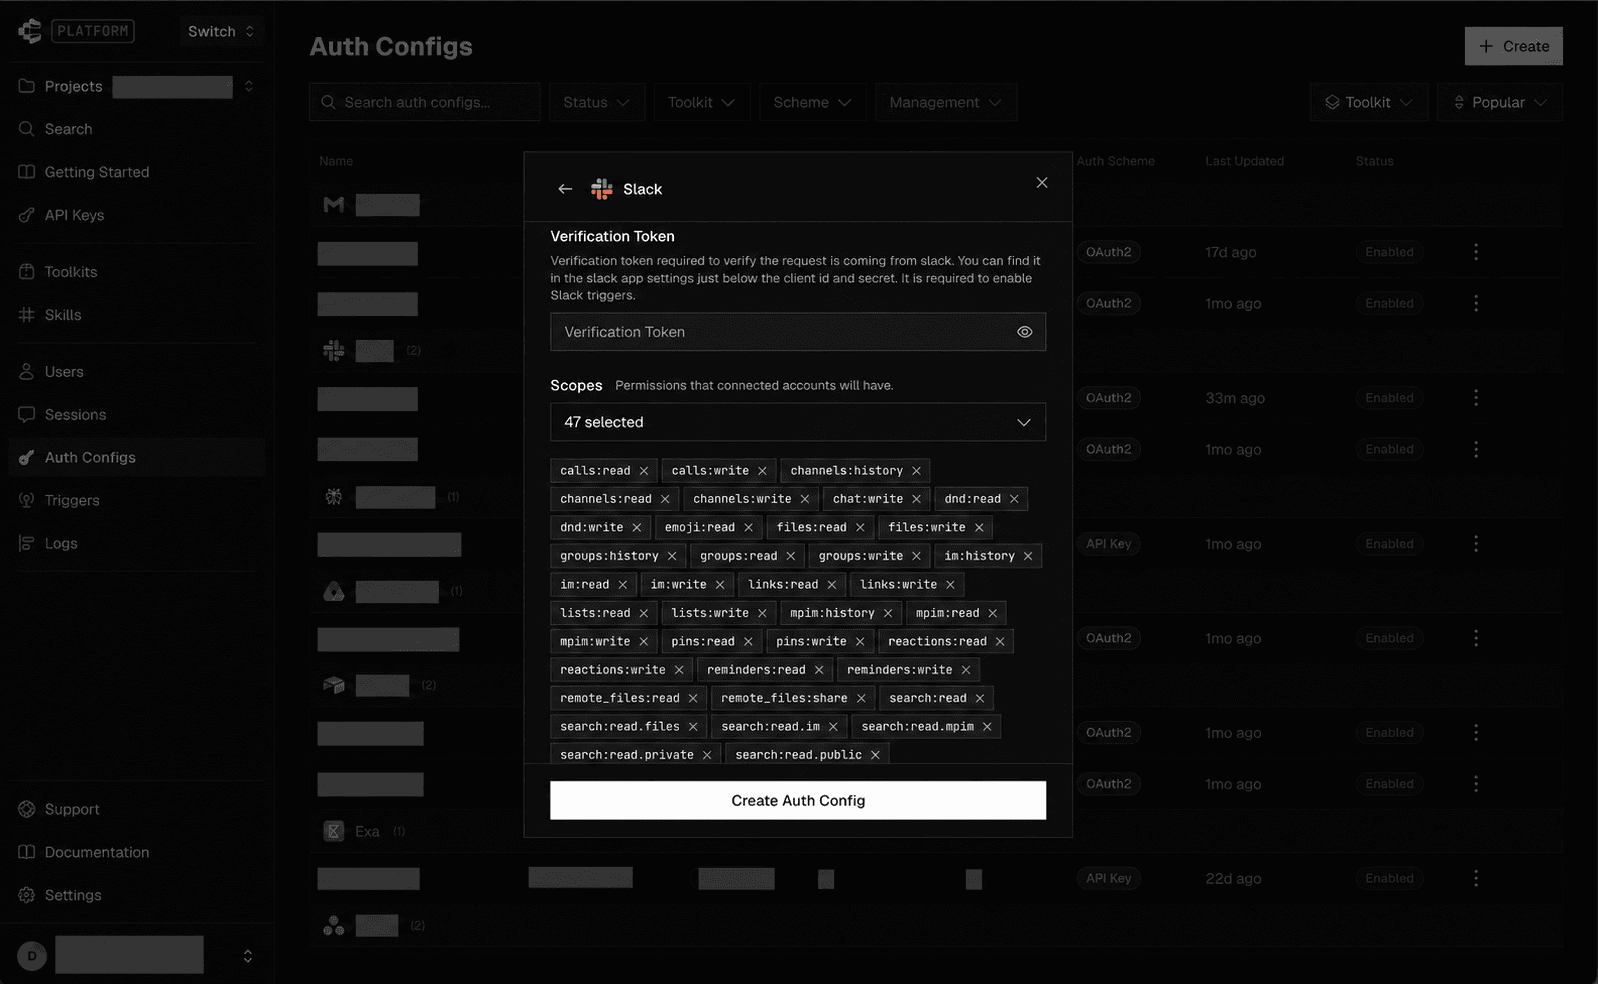The image size is (1598, 984).
Task: Remove the channels:write scope tag
Action: tap(805, 499)
